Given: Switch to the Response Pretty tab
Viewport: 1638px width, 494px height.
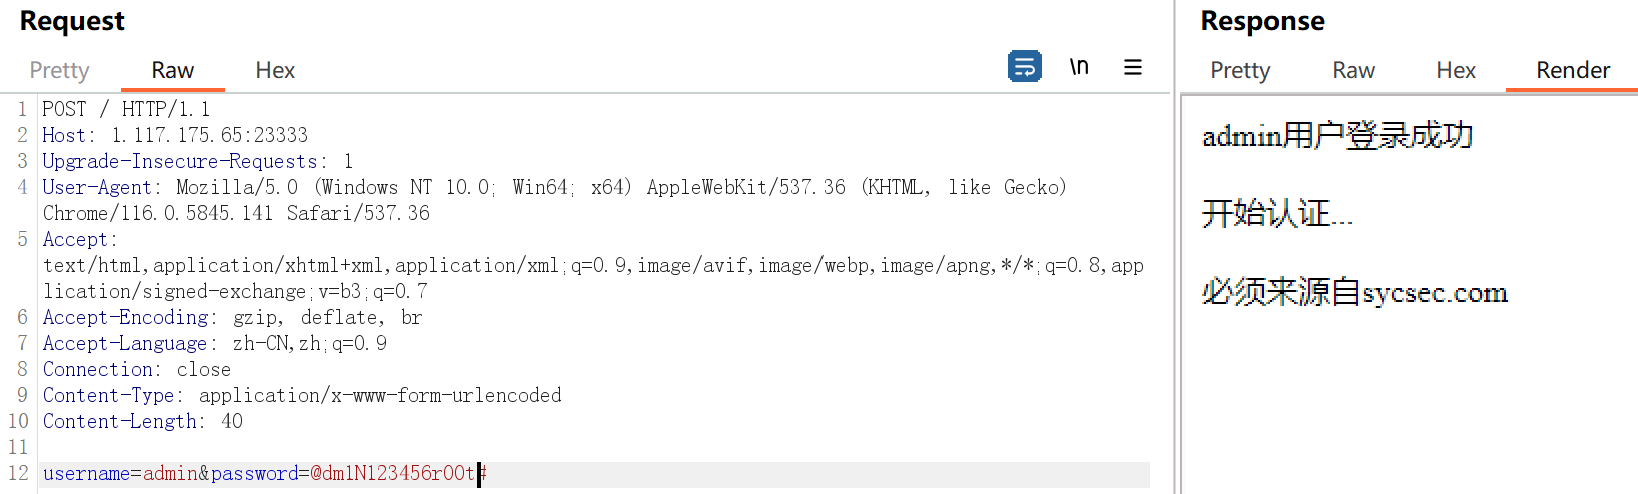Looking at the screenshot, I should point(1239,70).
